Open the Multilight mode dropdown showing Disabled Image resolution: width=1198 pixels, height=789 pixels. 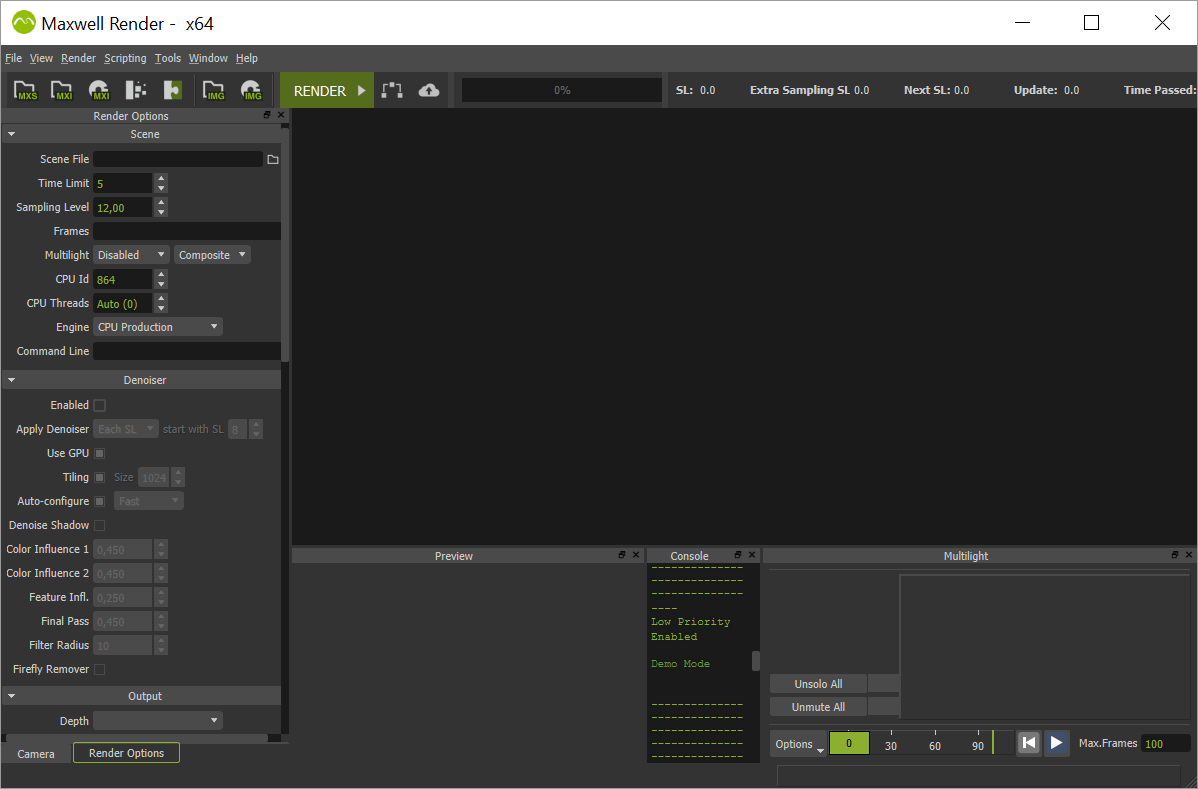(130, 254)
